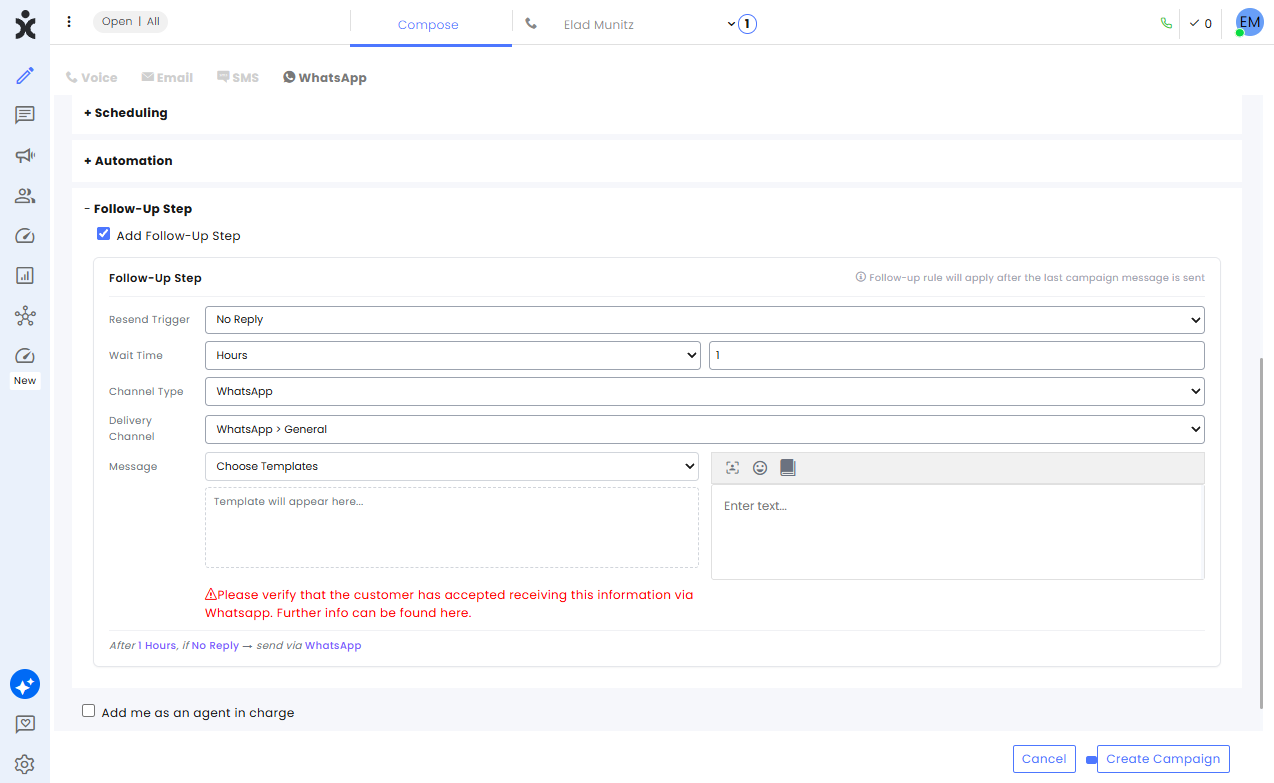Click the WhatsApp link in the summary
This screenshot has width=1274, height=783.
(333, 646)
